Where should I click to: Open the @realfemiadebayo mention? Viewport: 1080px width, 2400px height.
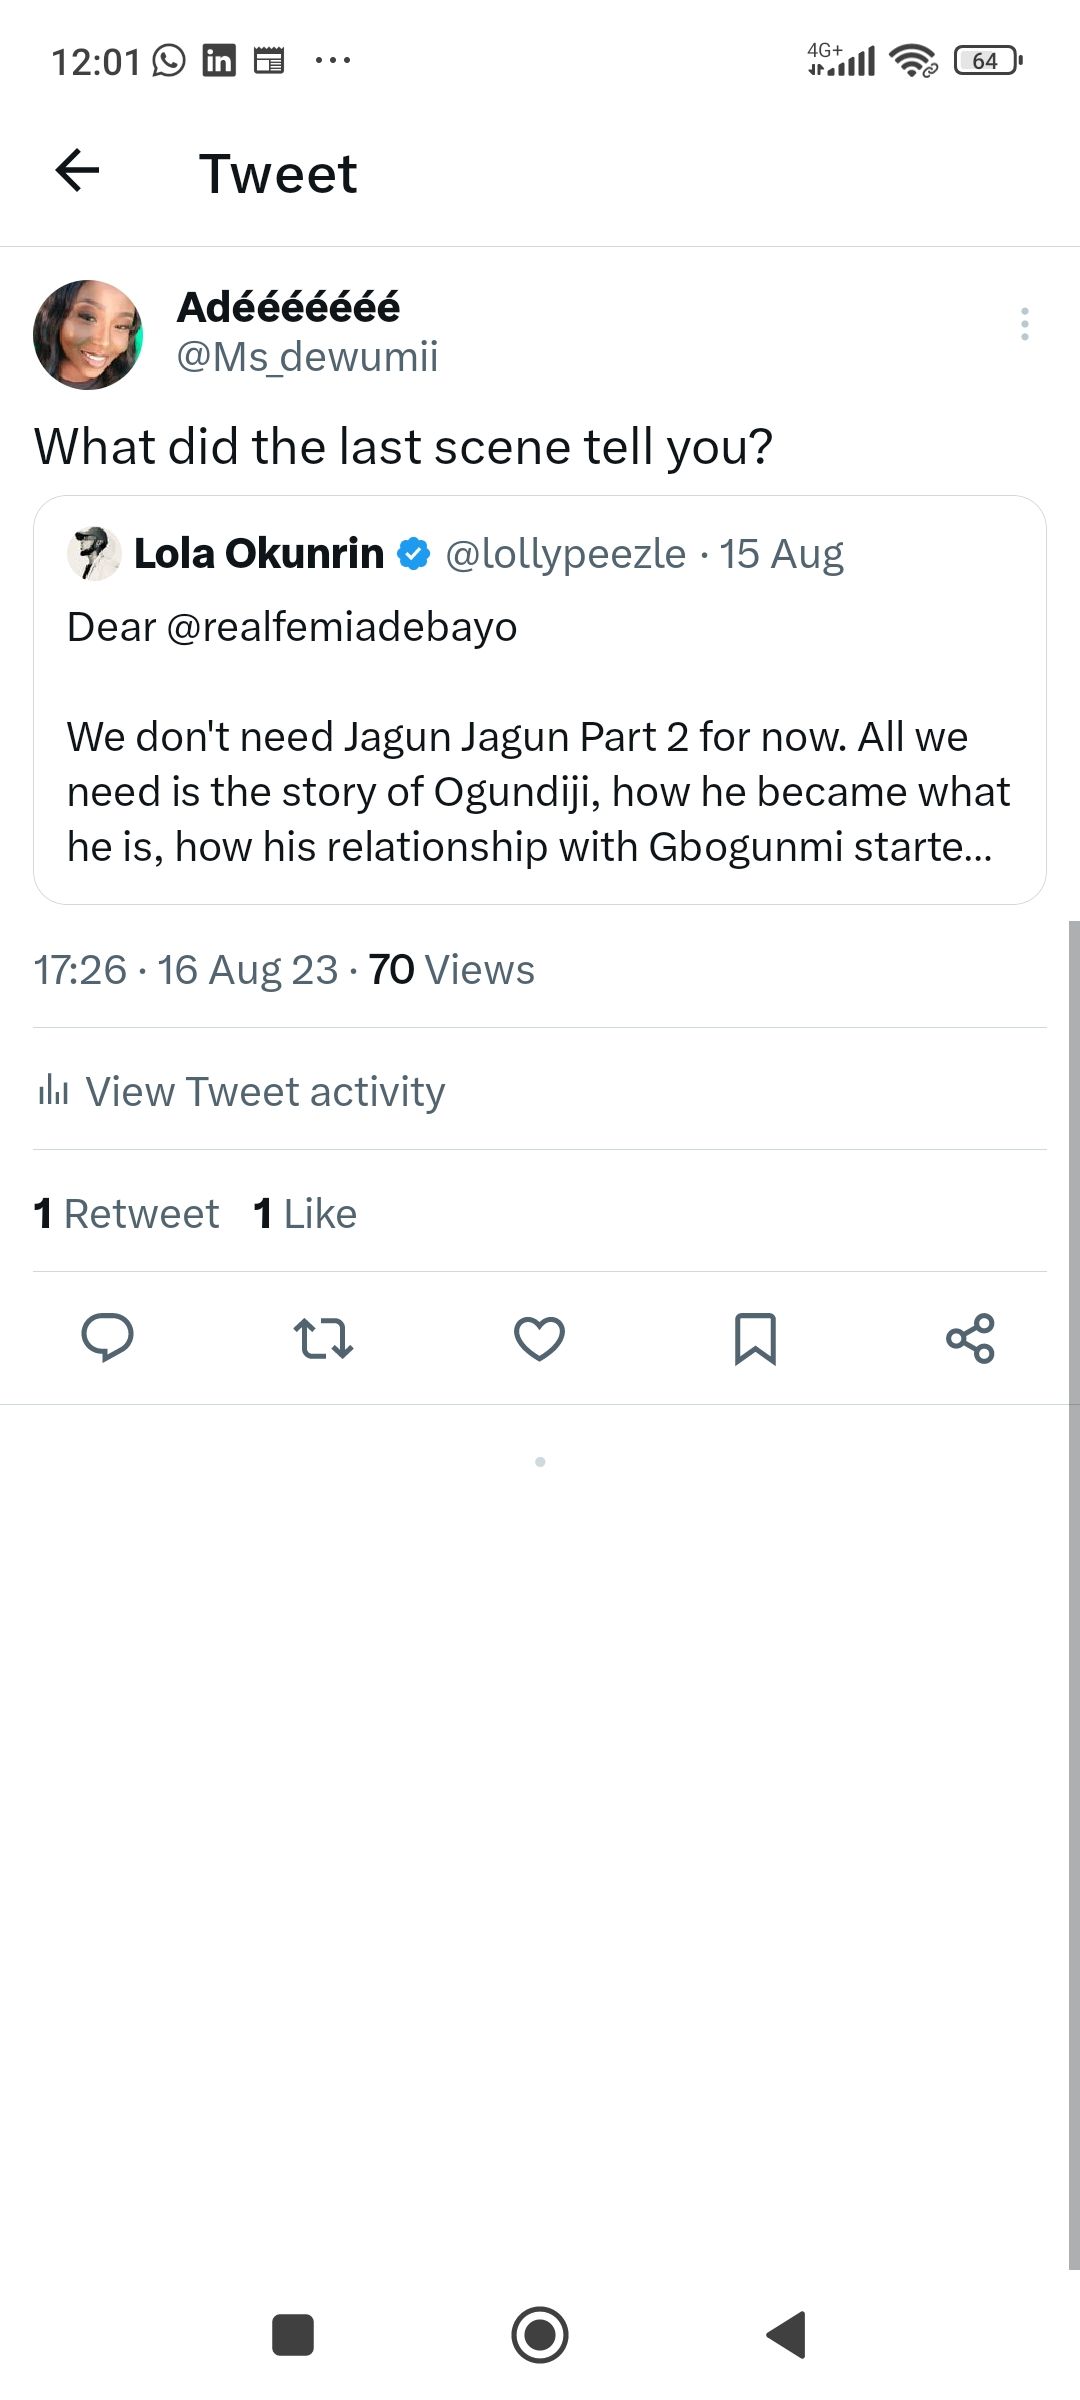point(342,627)
